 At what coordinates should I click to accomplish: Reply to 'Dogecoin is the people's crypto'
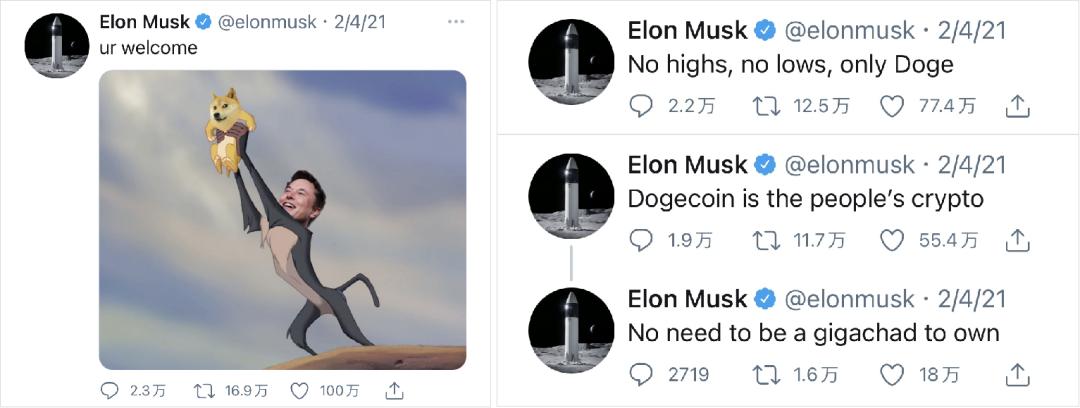click(x=641, y=240)
